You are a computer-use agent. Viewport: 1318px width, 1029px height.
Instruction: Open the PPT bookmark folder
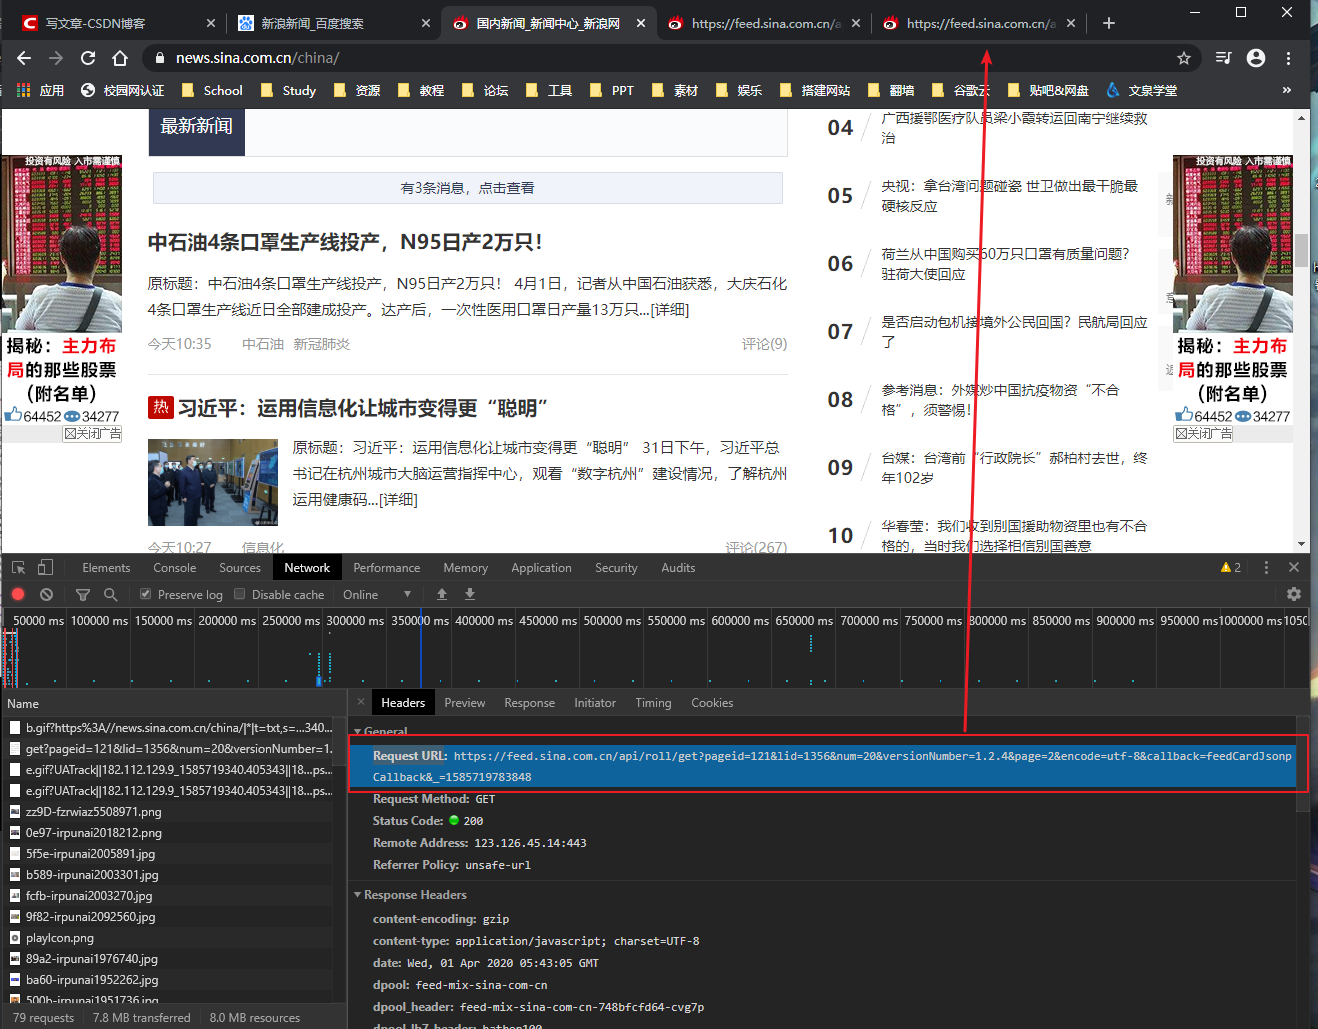pos(612,90)
